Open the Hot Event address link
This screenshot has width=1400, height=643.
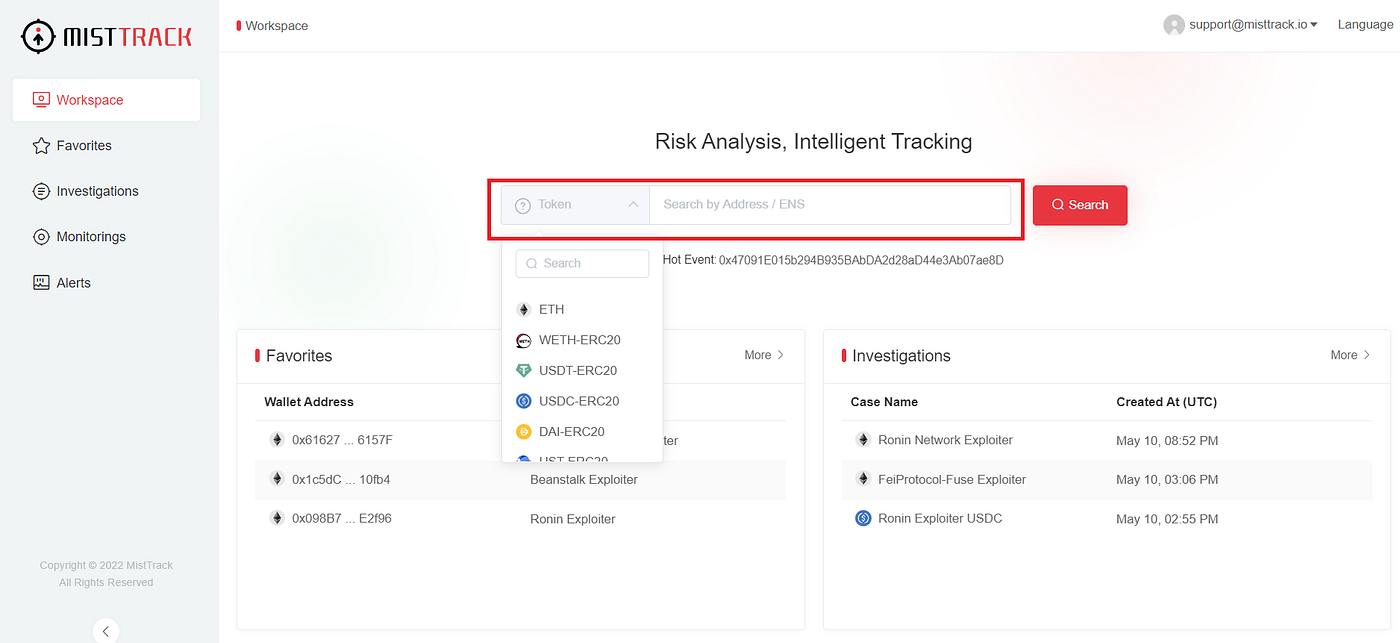click(861, 260)
